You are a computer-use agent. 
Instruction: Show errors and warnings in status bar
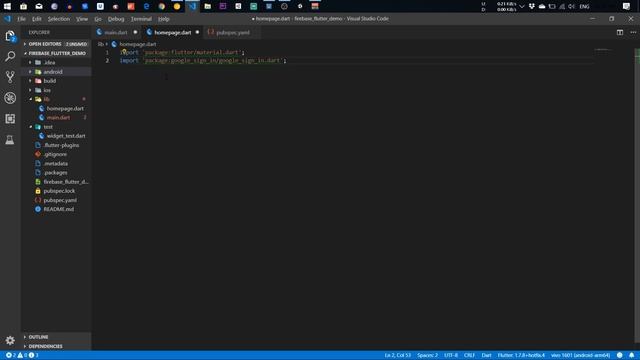[x=22, y=355]
